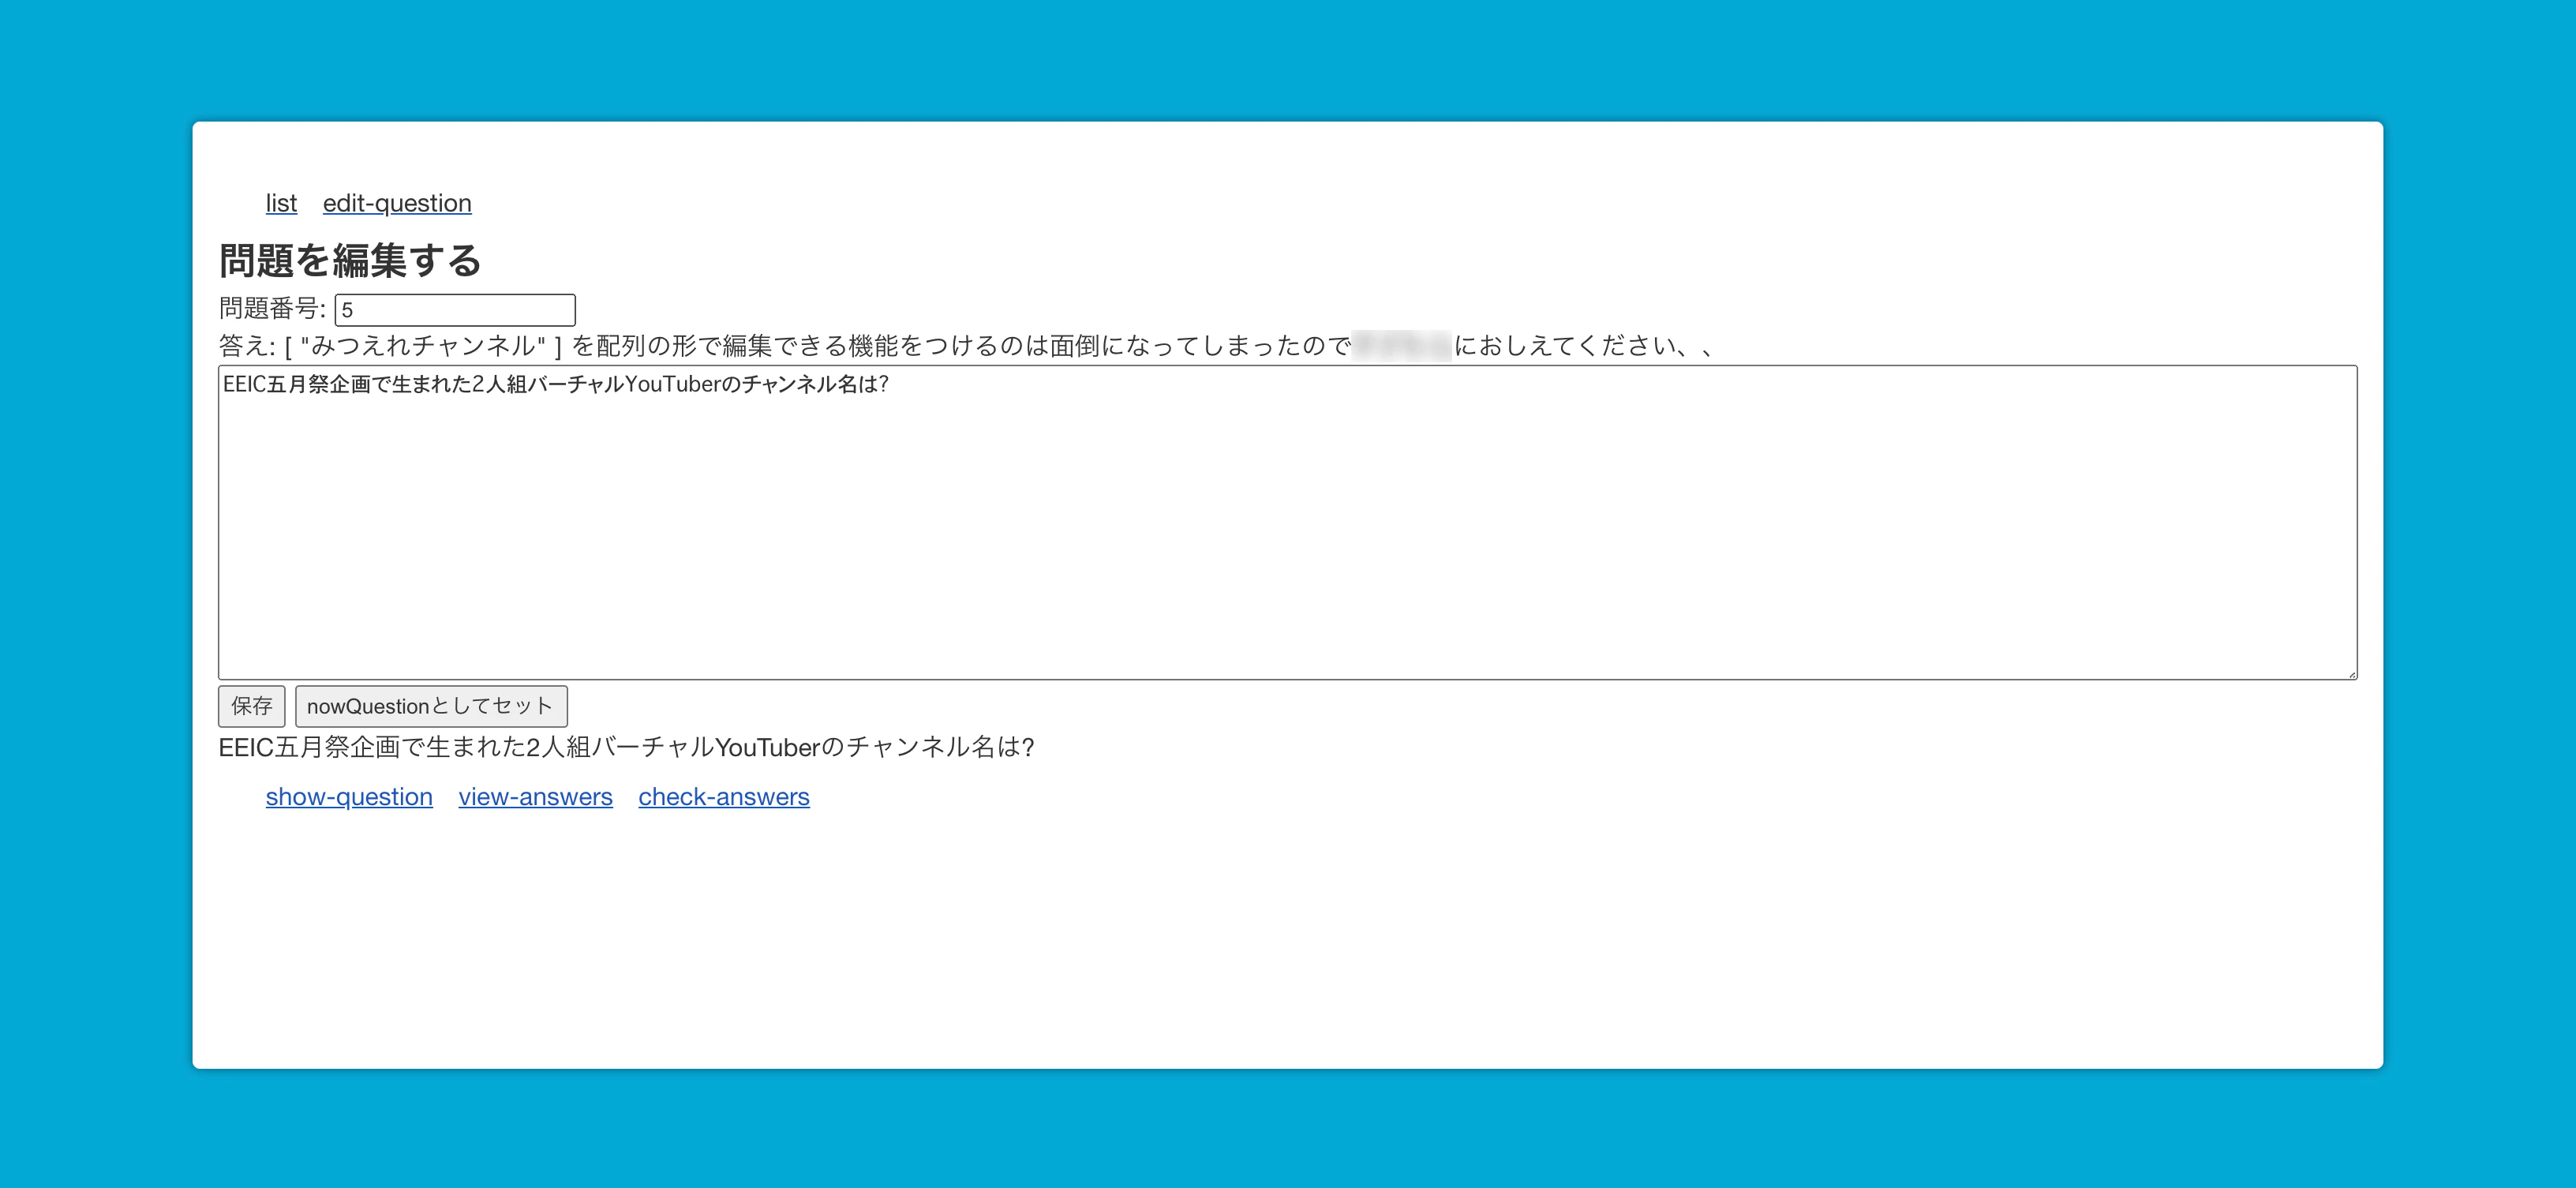The width and height of the screenshot is (2576, 1188).
Task: Click the nowQuestionとしてセット button
Action: click(x=431, y=706)
